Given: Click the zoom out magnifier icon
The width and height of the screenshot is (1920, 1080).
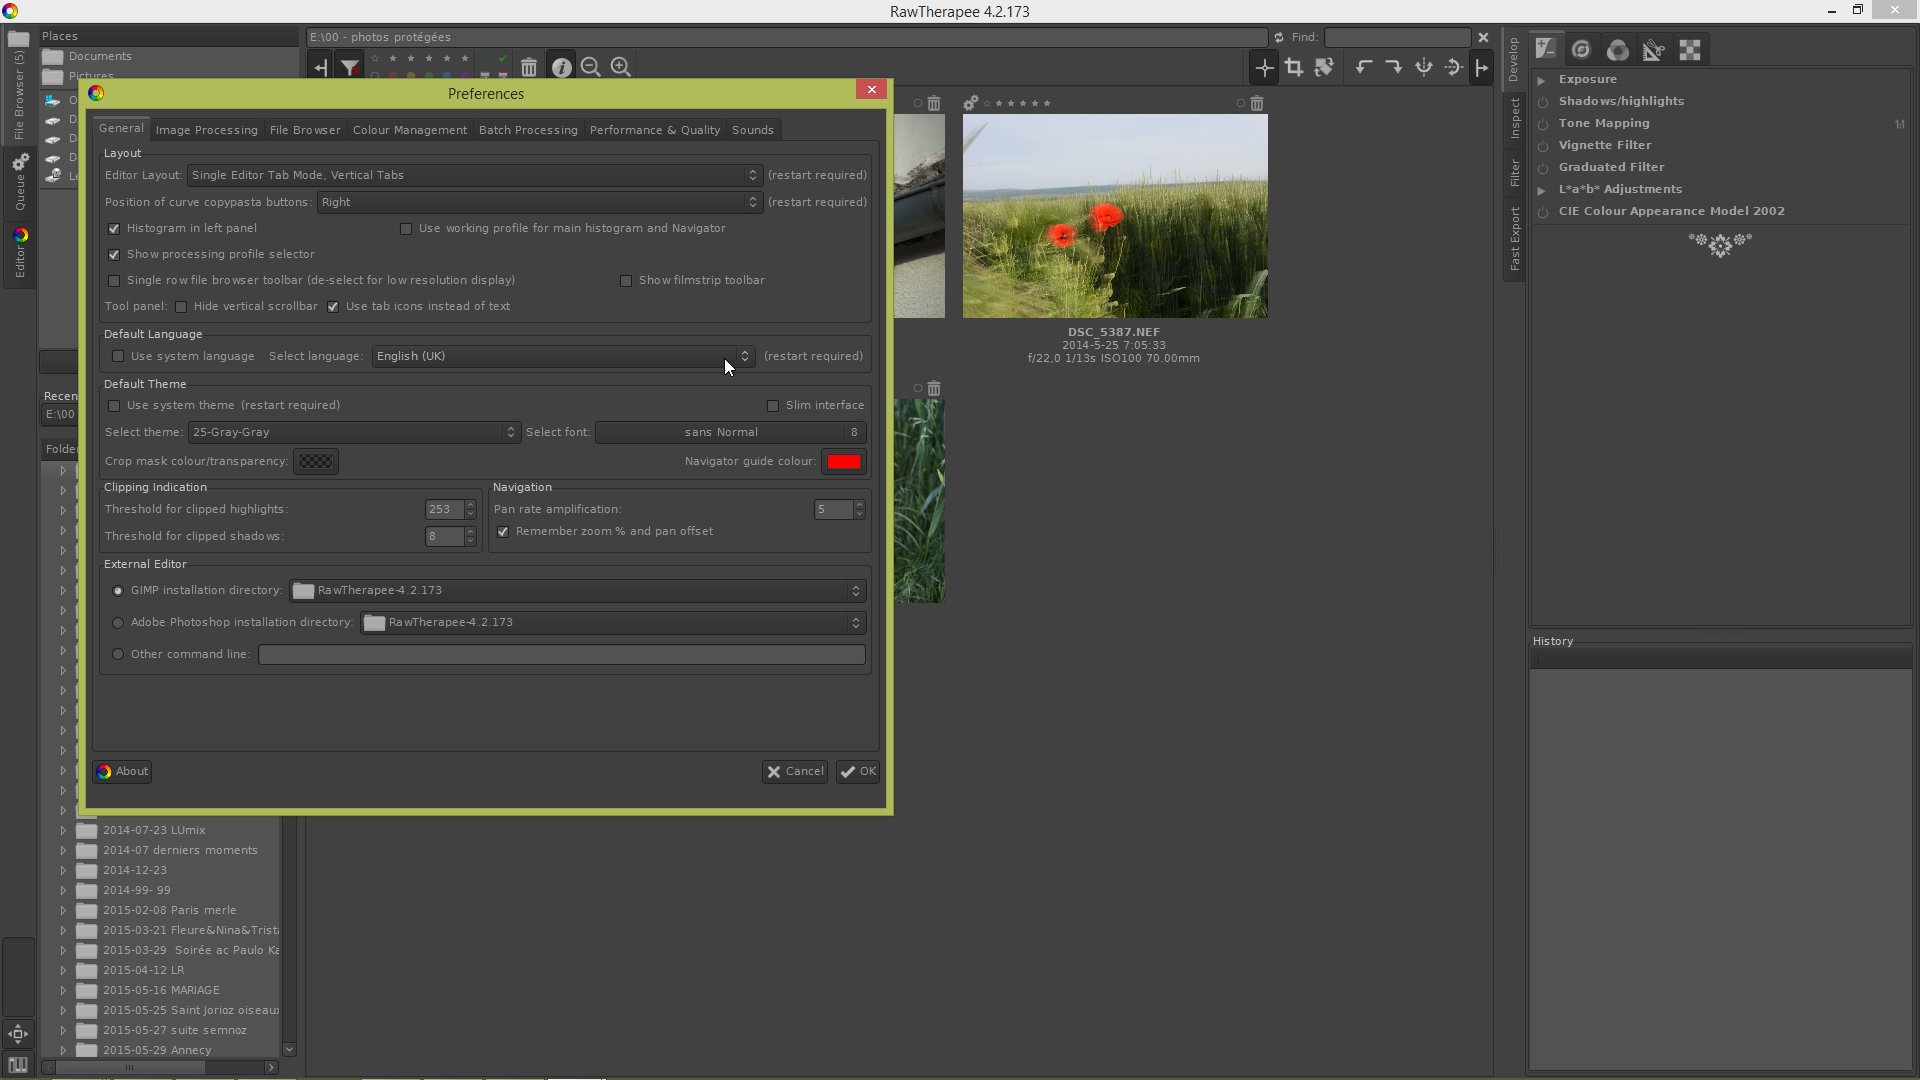Looking at the screenshot, I should (x=590, y=67).
